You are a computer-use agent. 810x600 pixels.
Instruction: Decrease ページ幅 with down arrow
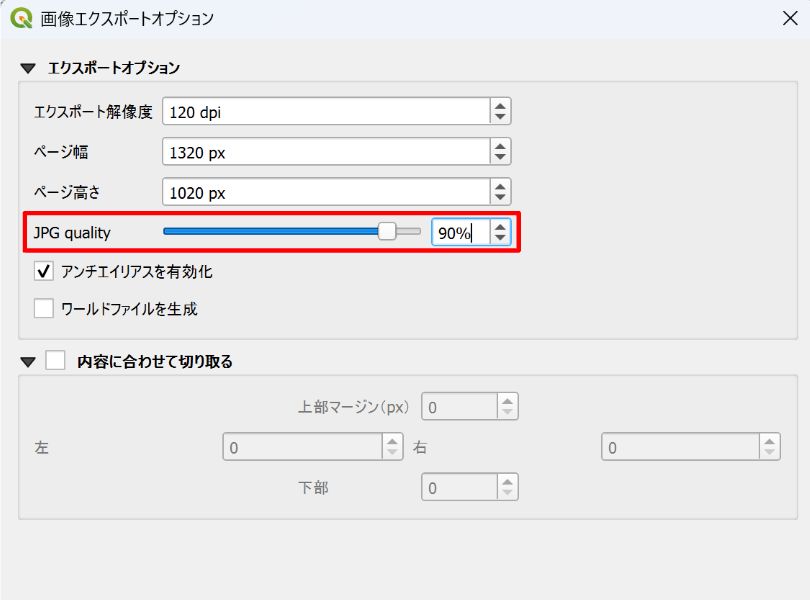point(500,157)
